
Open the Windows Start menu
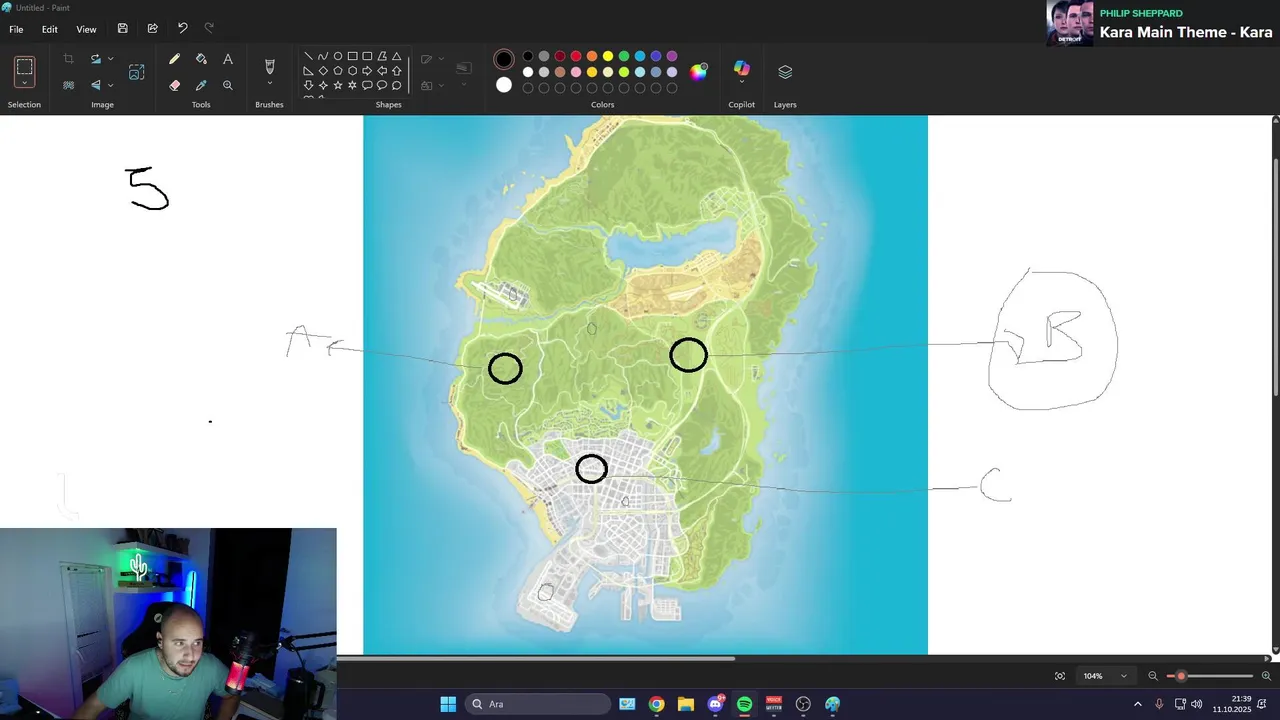tap(448, 704)
